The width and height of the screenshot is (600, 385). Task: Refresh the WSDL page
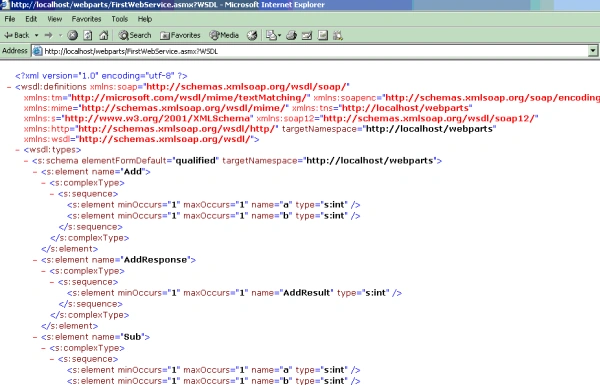coord(88,36)
